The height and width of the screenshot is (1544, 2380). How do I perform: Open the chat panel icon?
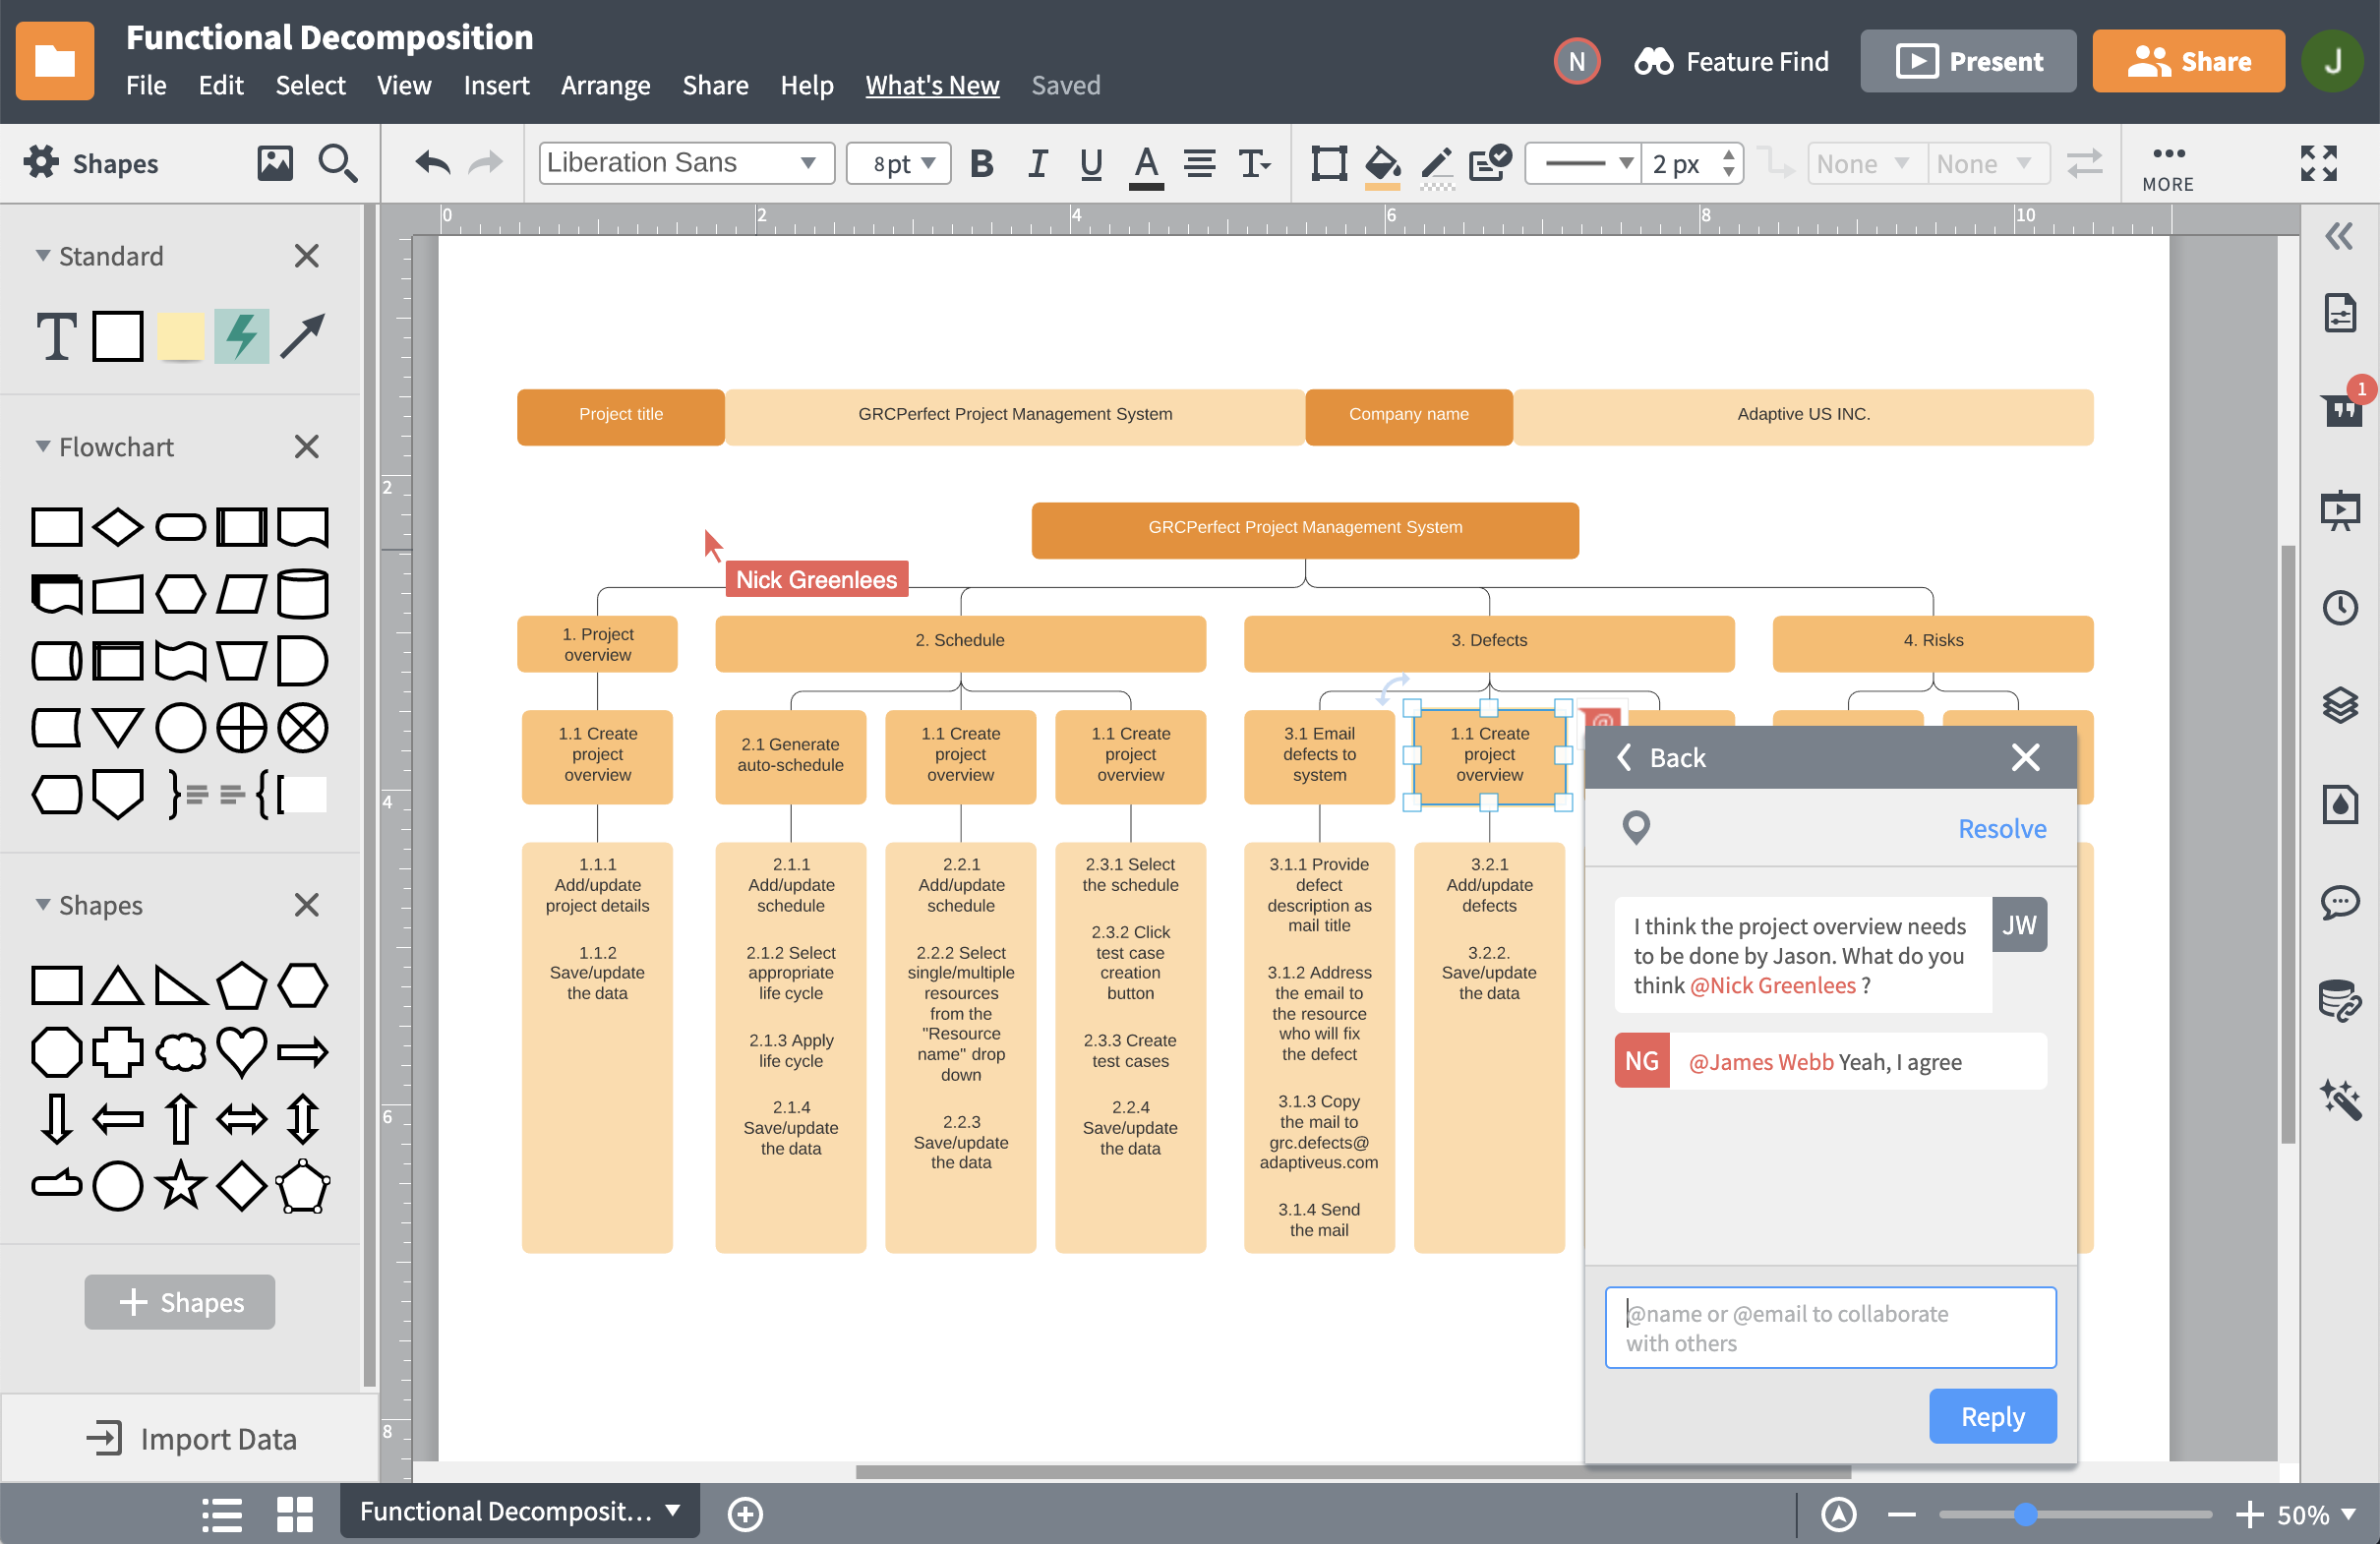coord(2343,903)
